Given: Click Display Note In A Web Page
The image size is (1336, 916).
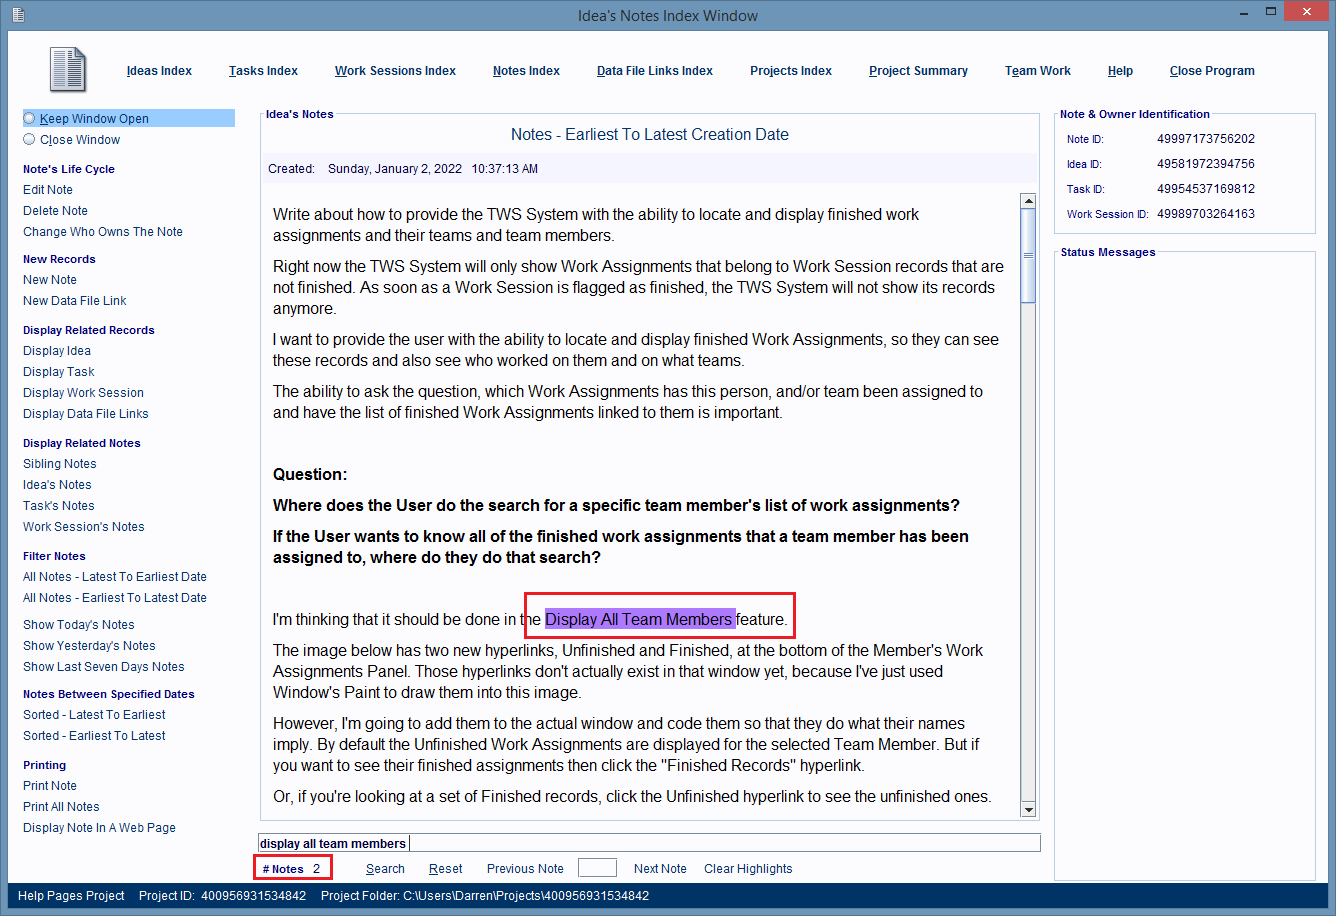Looking at the screenshot, I should tap(99, 828).
